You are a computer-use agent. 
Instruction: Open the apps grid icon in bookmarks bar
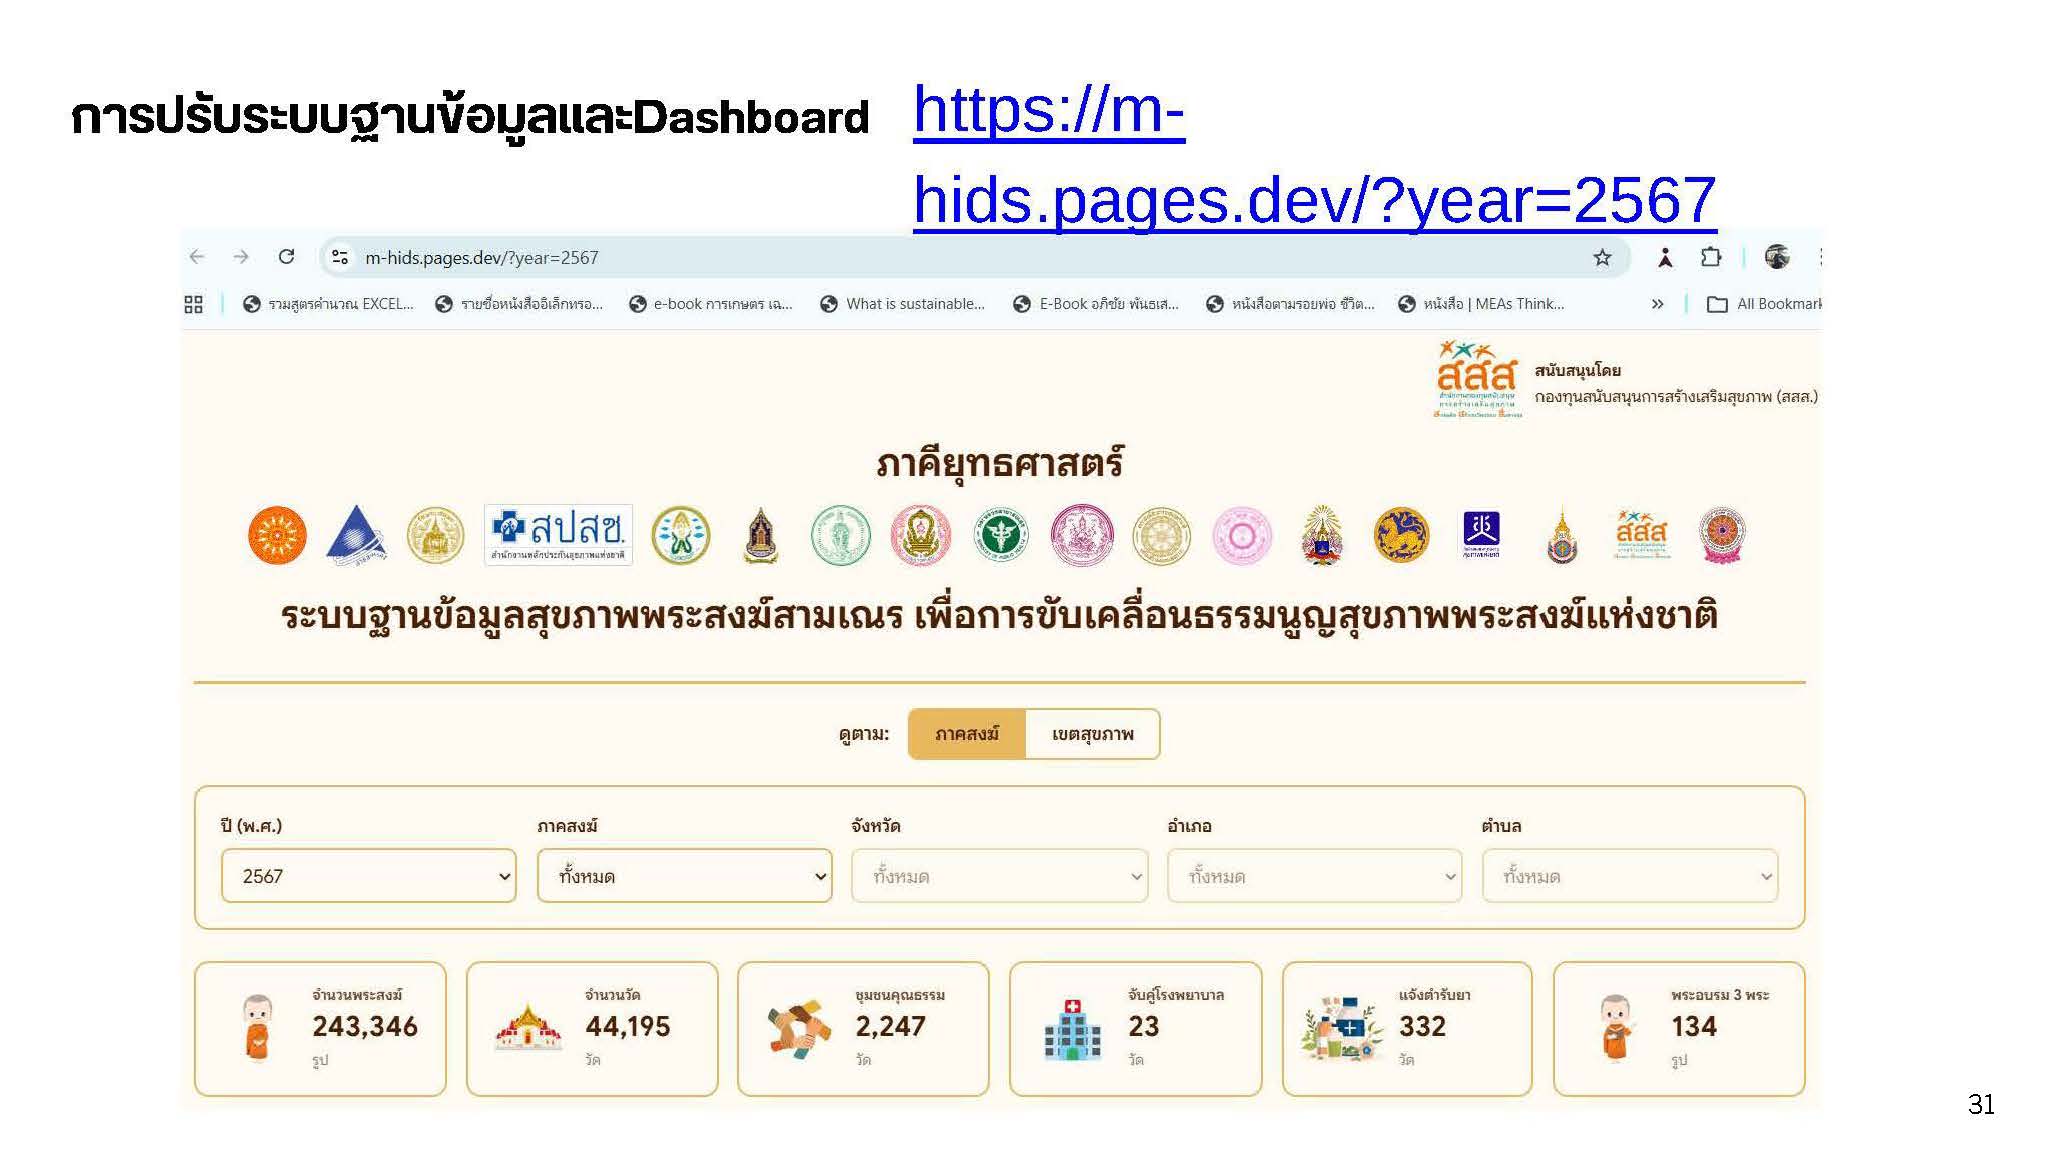[193, 304]
